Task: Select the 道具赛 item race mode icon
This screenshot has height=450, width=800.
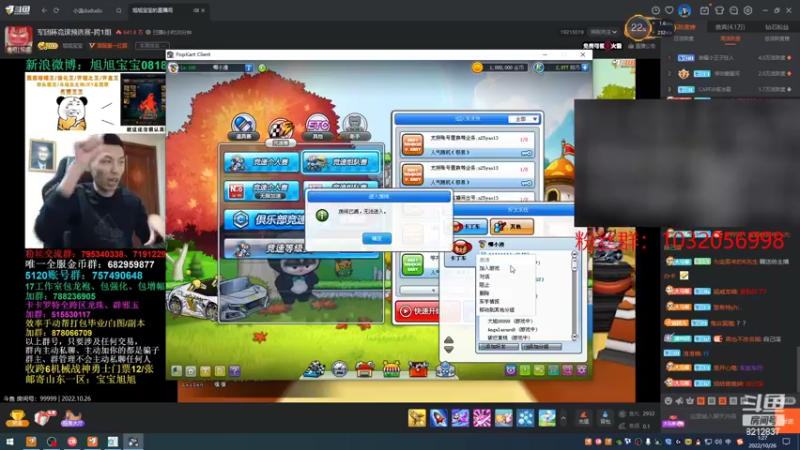Action: tap(243, 127)
